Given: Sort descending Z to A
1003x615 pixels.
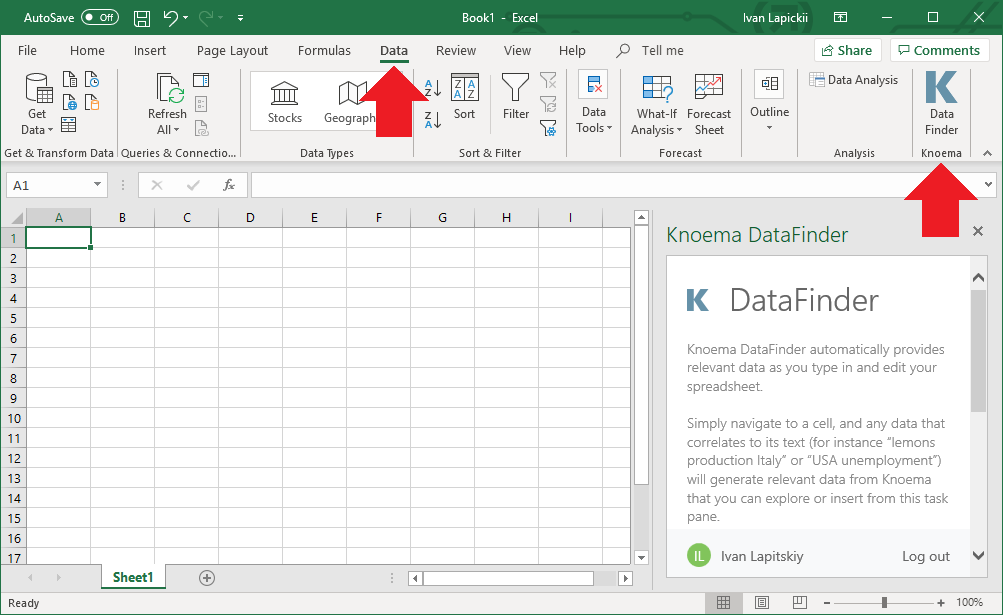Looking at the screenshot, I should tap(433, 119).
